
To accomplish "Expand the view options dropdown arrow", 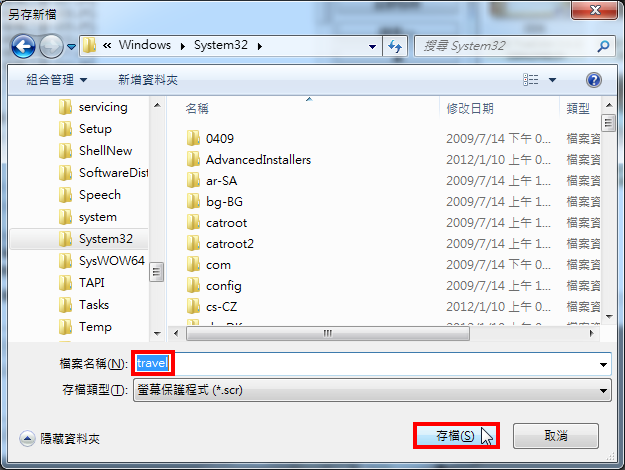I will click(x=552, y=80).
